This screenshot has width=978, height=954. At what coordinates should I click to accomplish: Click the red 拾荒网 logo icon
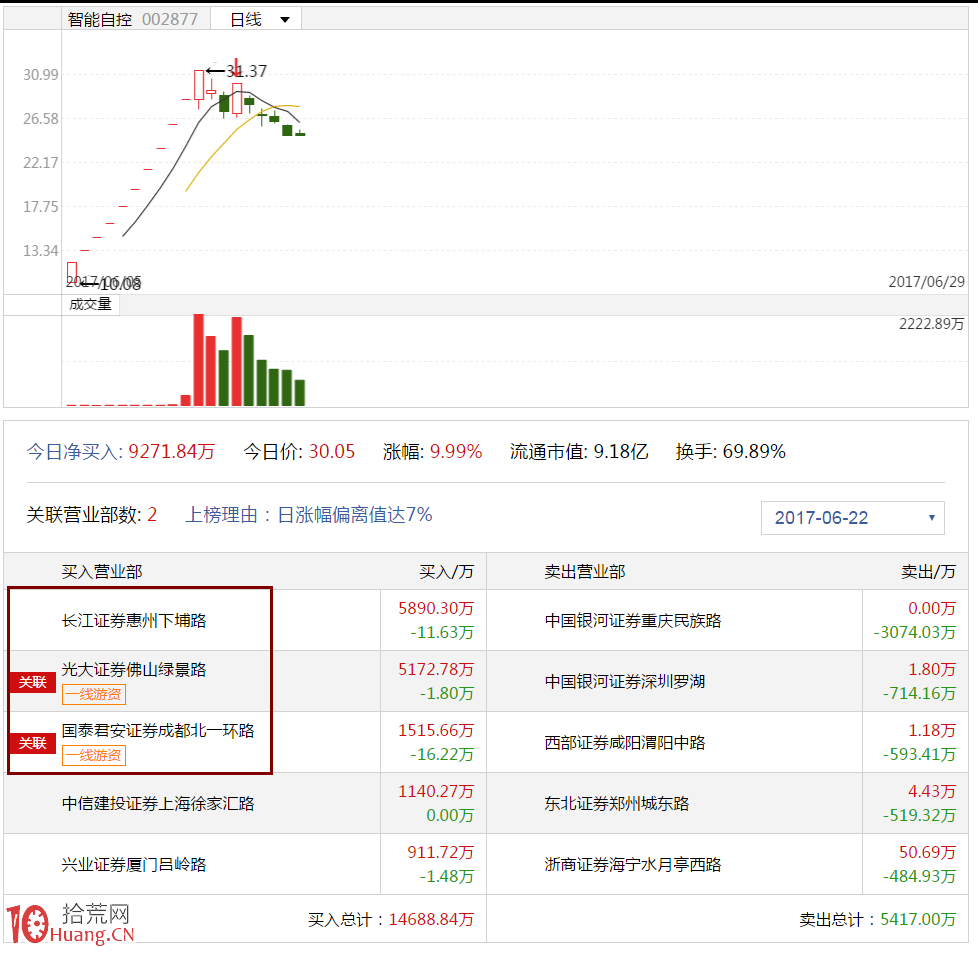pos(28,922)
